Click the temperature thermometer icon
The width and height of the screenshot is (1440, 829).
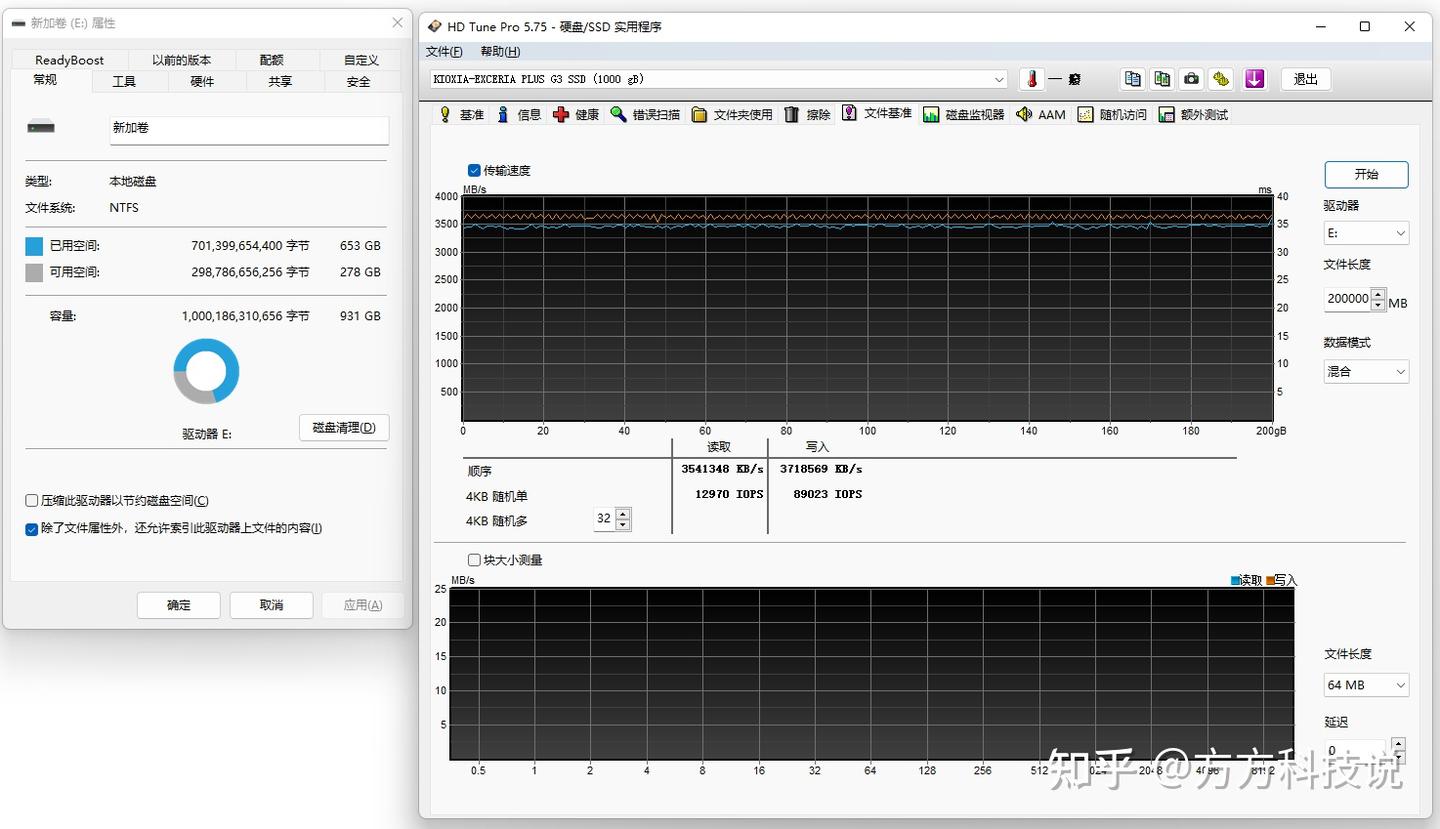click(x=1032, y=79)
